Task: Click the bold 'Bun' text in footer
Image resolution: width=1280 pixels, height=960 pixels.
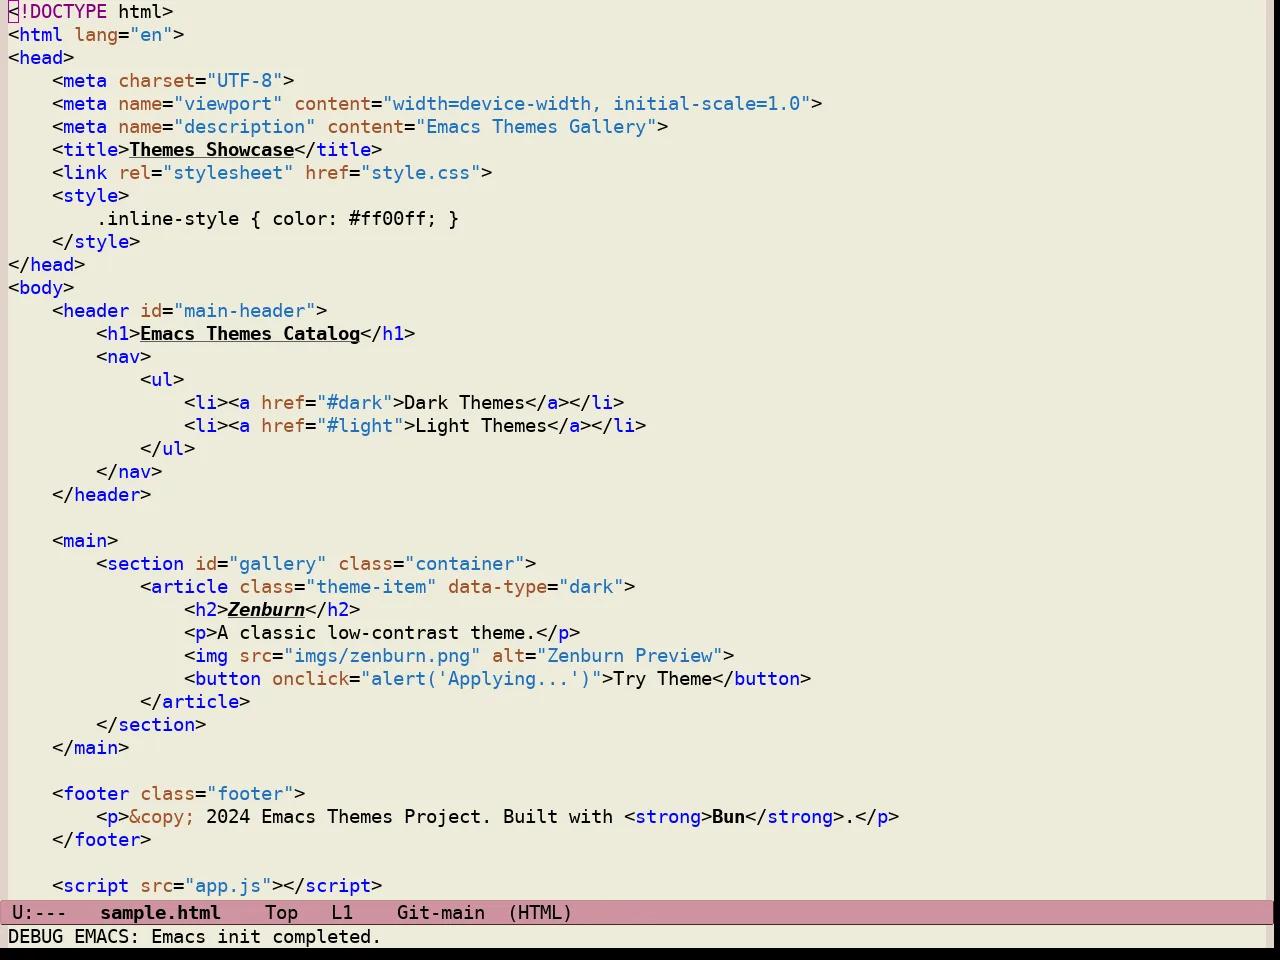Action: click(728, 817)
